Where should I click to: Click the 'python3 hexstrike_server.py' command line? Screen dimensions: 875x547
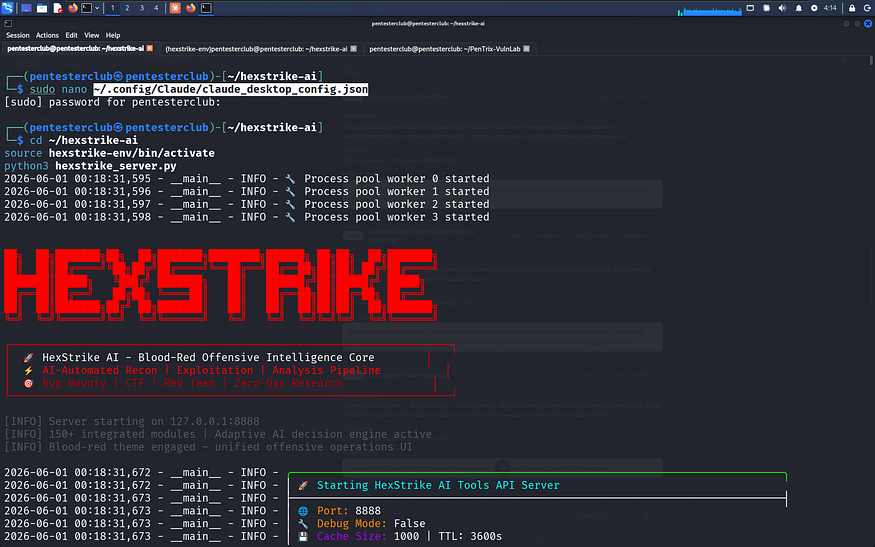(90, 166)
